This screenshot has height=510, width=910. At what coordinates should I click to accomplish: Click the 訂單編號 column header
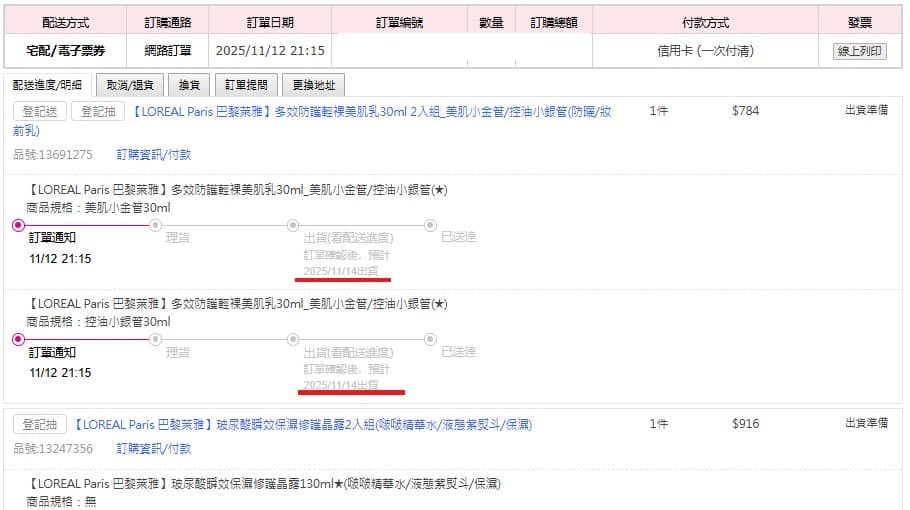399,23
